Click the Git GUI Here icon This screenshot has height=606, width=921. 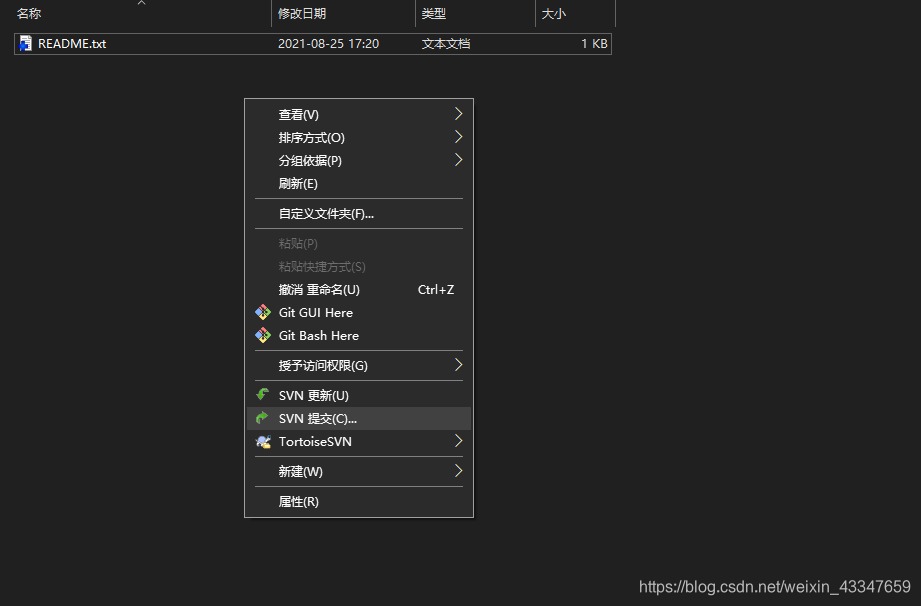tap(263, 312)
